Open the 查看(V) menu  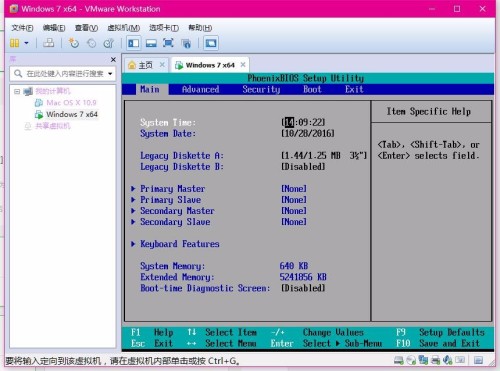[x=86, y=28]
